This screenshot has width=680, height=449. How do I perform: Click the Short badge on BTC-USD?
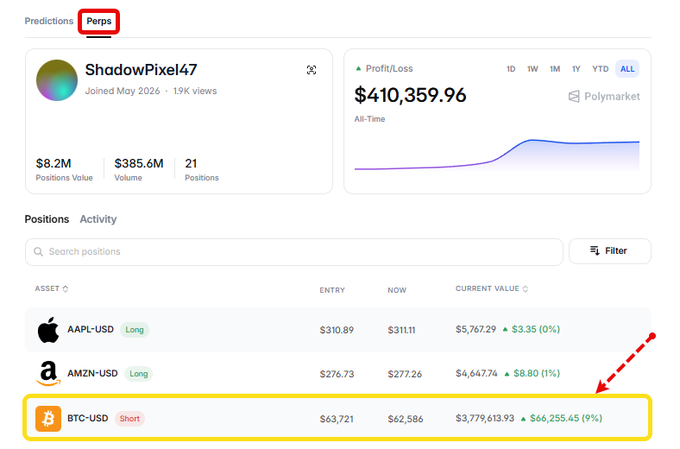click(x=130, y=419)
